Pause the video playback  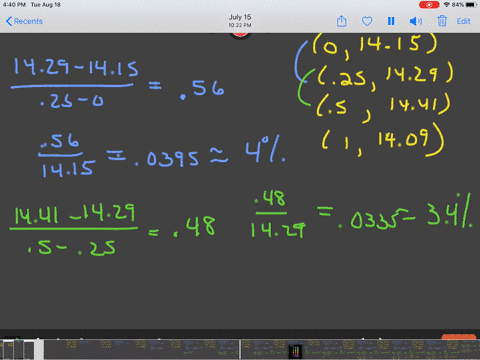pyautogui.click(x=391, y=21)
